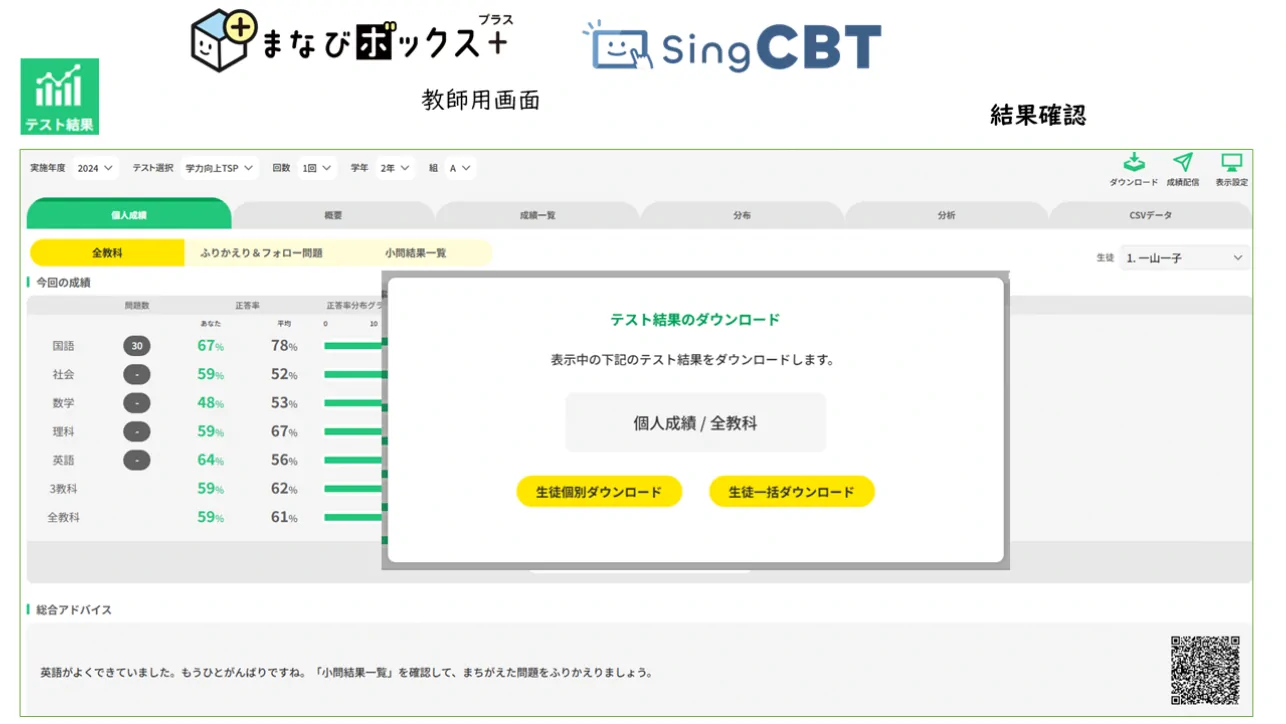Screen dimensions: 1286x724
Task: Click the QR code image
Action: coord(1205,670)
